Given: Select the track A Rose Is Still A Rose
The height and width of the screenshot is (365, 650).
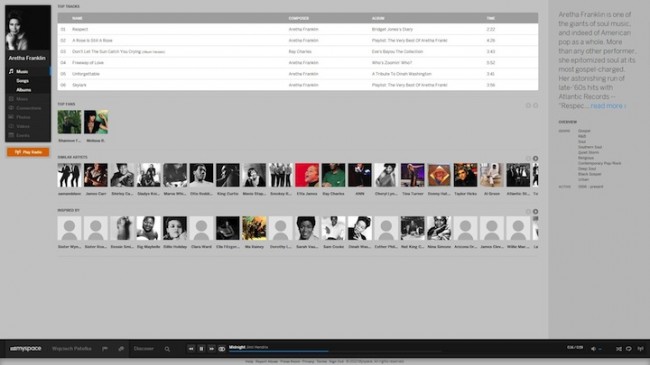Looking at the screenshot, I should [x=92, y=41].
